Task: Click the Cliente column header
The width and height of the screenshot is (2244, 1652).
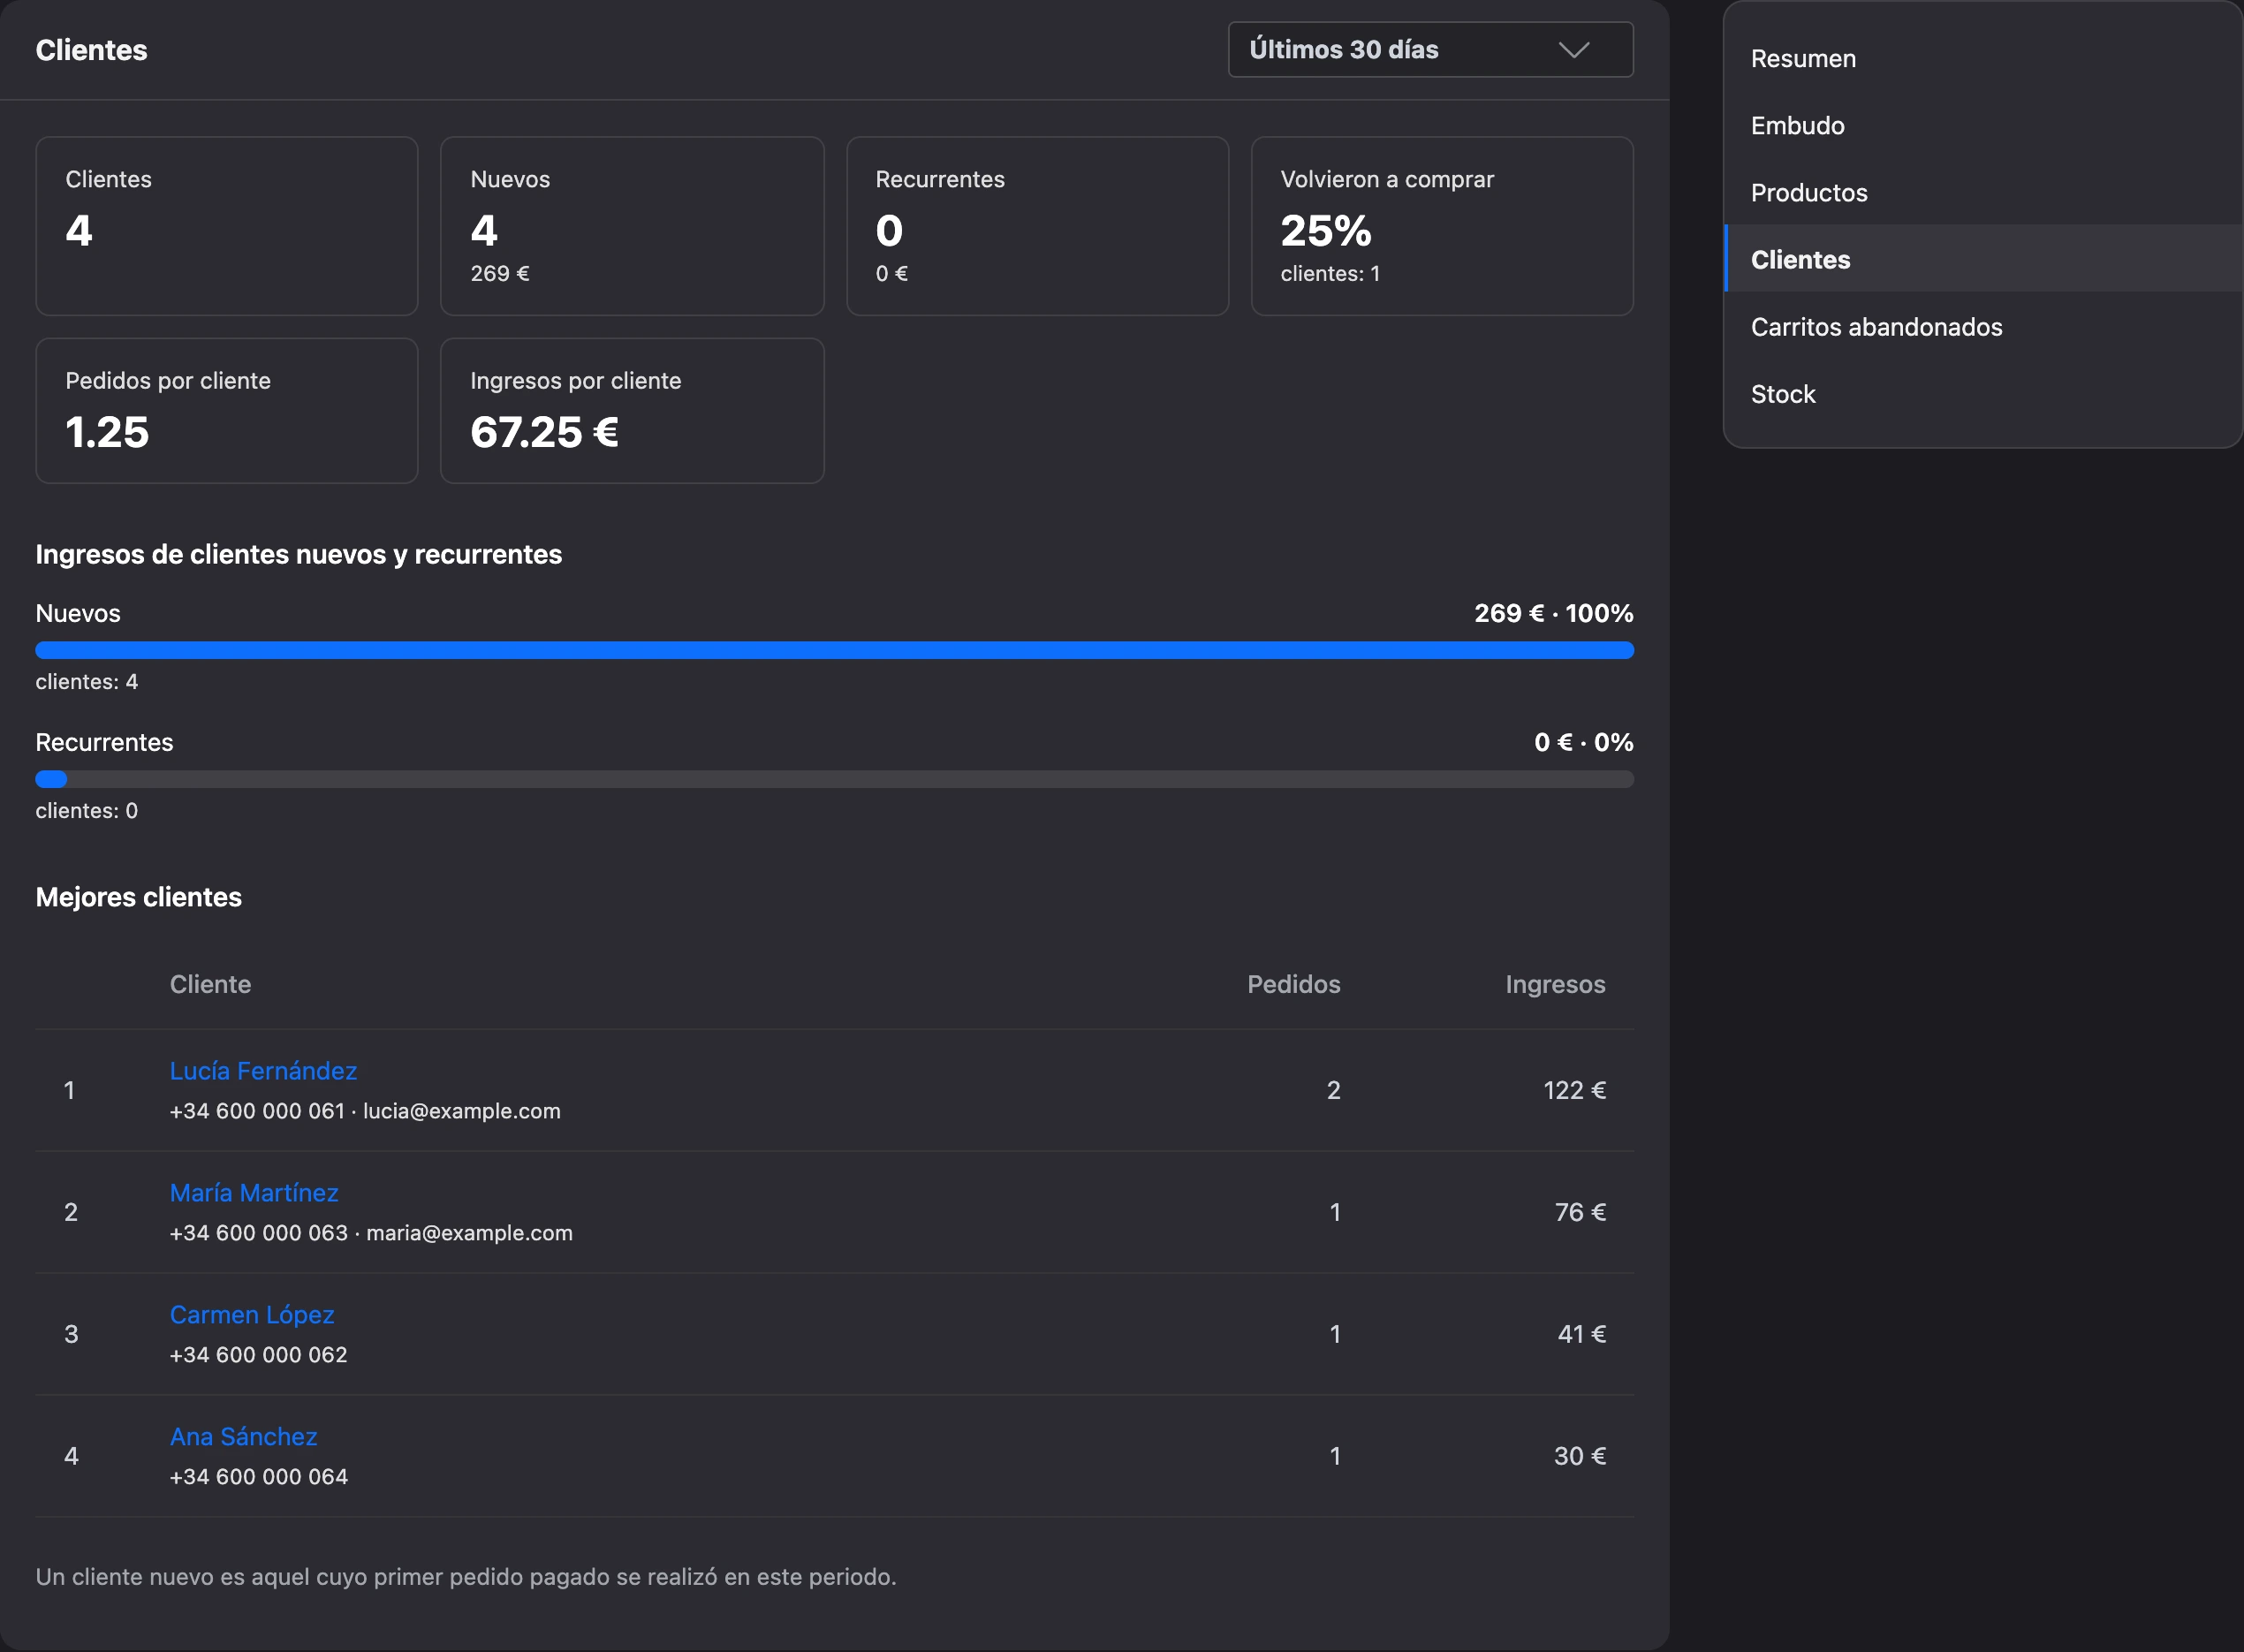Action: 210,984
